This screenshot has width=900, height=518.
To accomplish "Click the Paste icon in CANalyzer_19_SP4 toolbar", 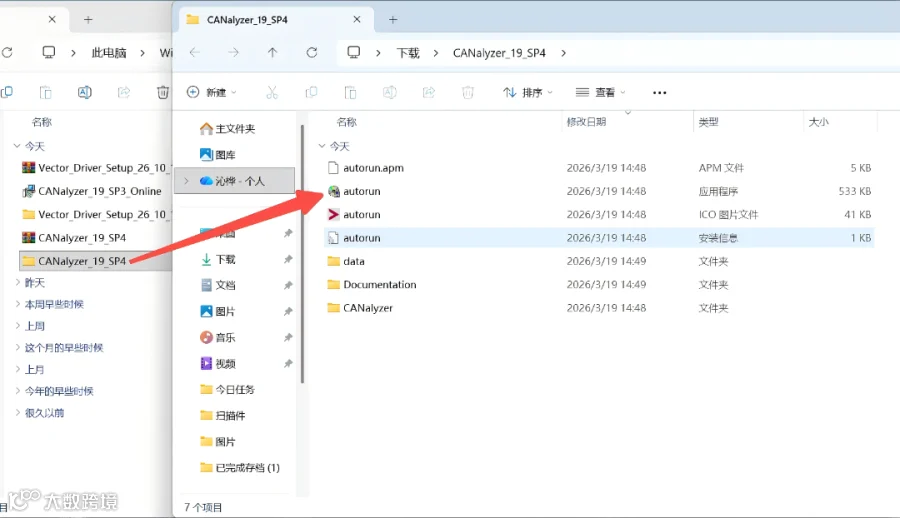I will pyautogui.click(x=350, y=92).
